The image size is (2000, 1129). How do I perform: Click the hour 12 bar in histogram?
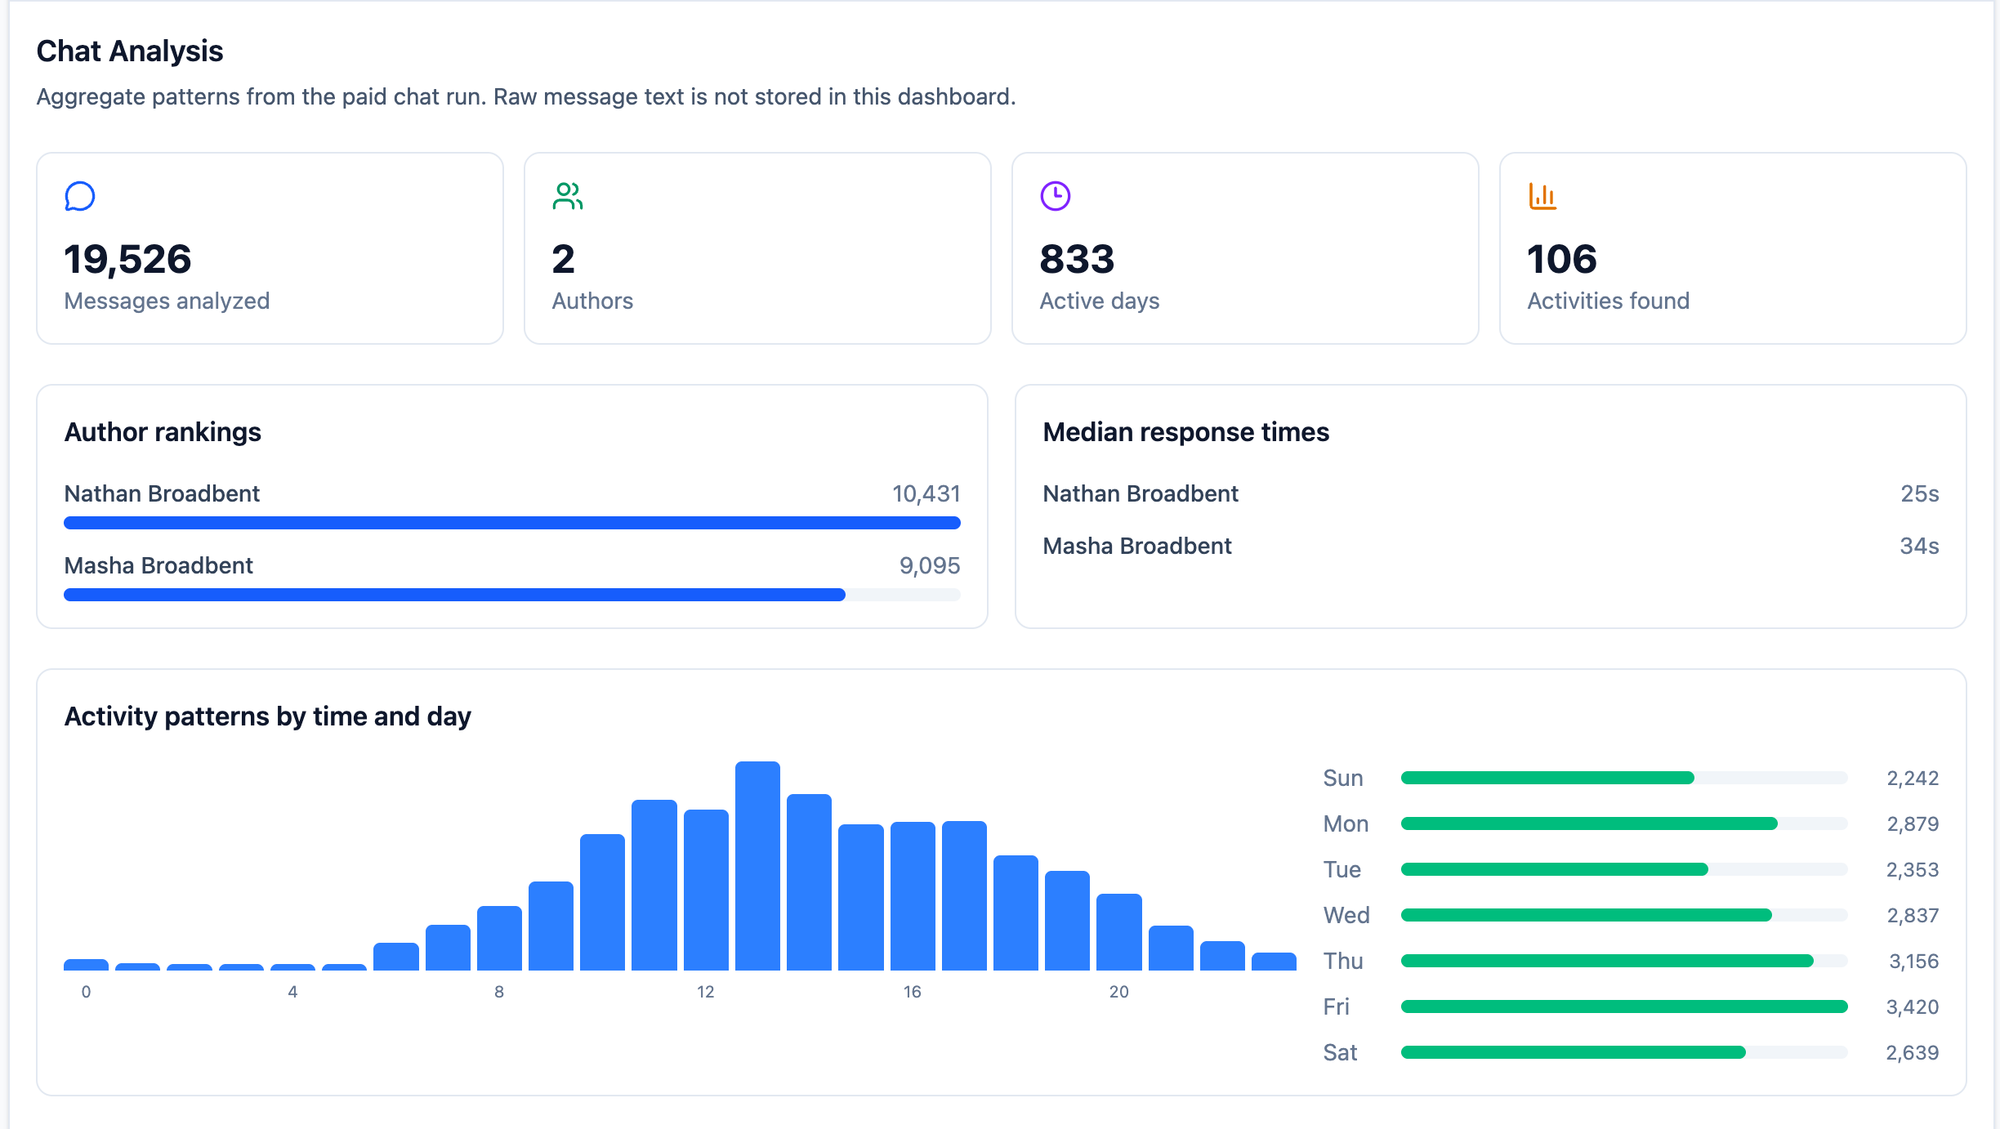coord(706,890)
